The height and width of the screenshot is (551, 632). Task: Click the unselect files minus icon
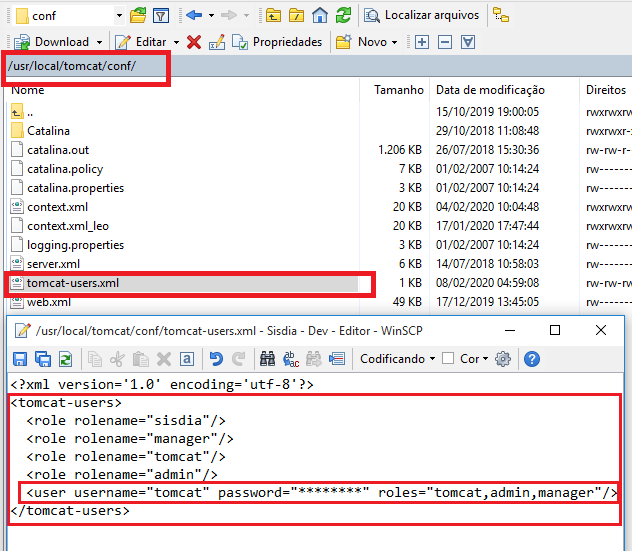(x=445, y=42)
